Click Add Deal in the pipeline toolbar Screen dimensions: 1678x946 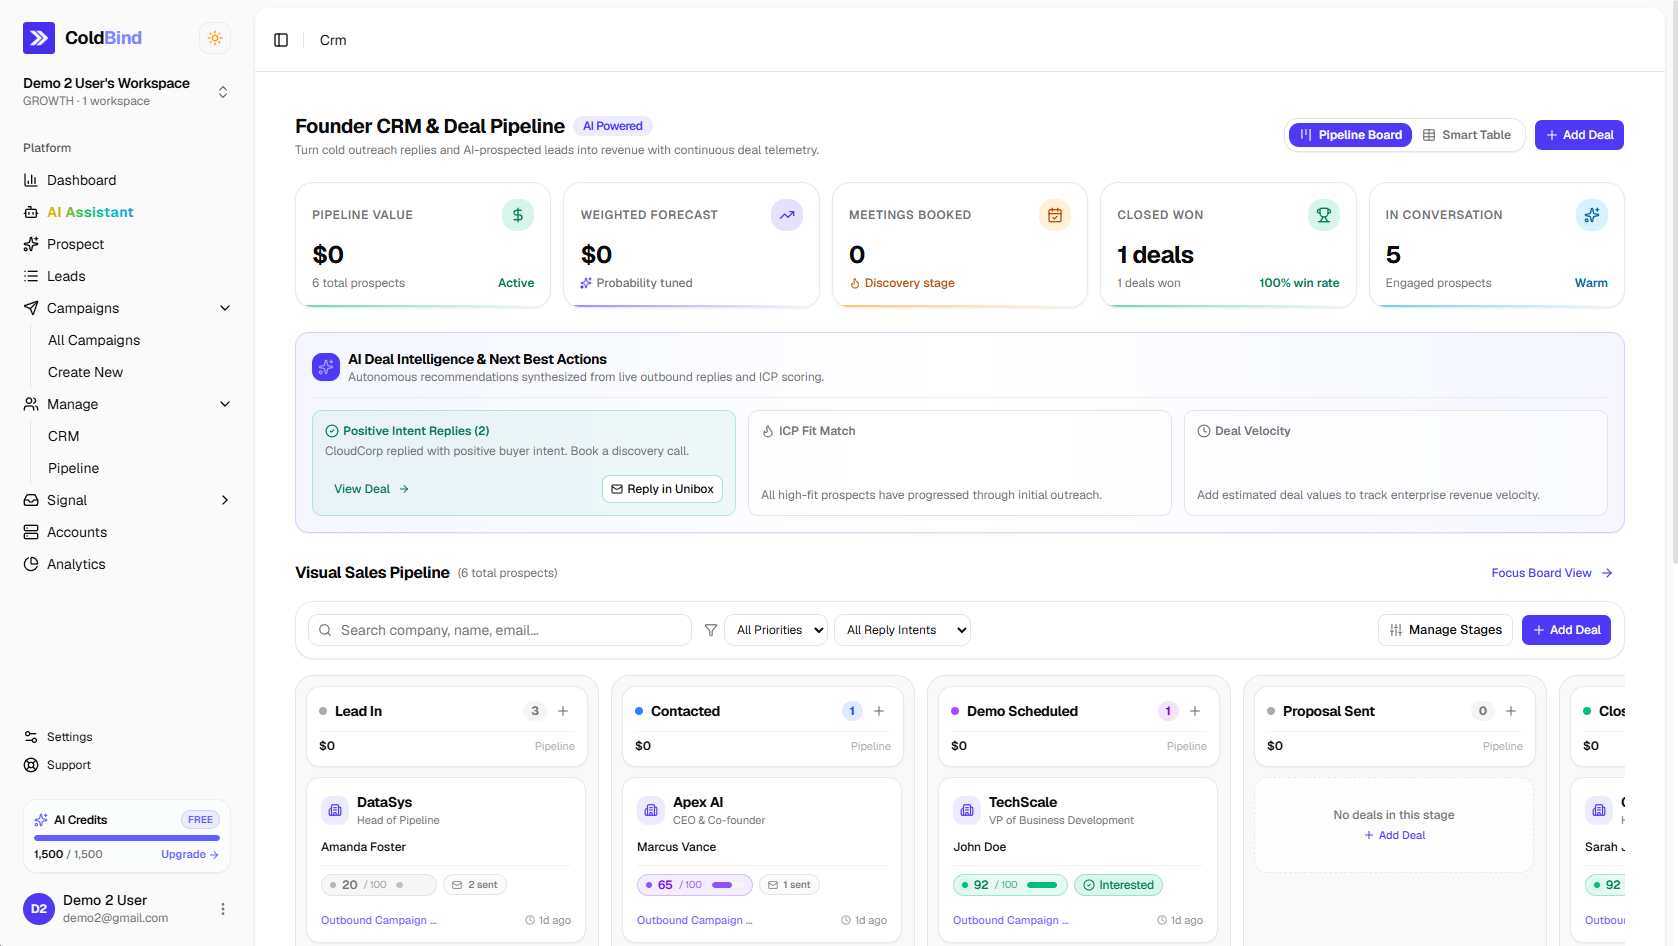[1566, 630]
